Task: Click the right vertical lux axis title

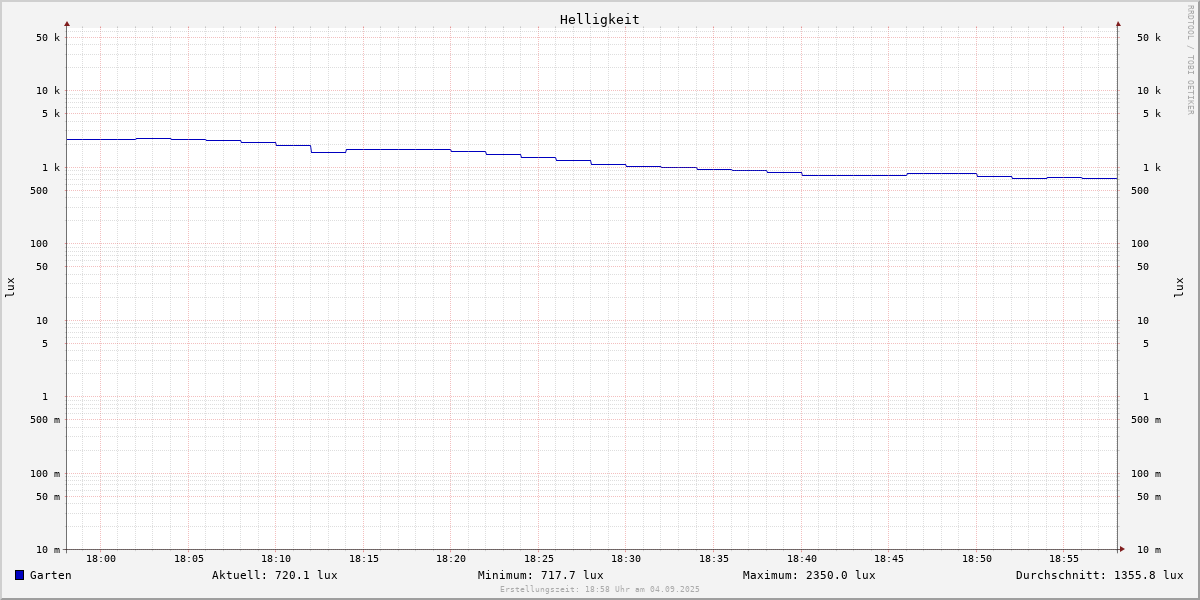Action: 1179,287
